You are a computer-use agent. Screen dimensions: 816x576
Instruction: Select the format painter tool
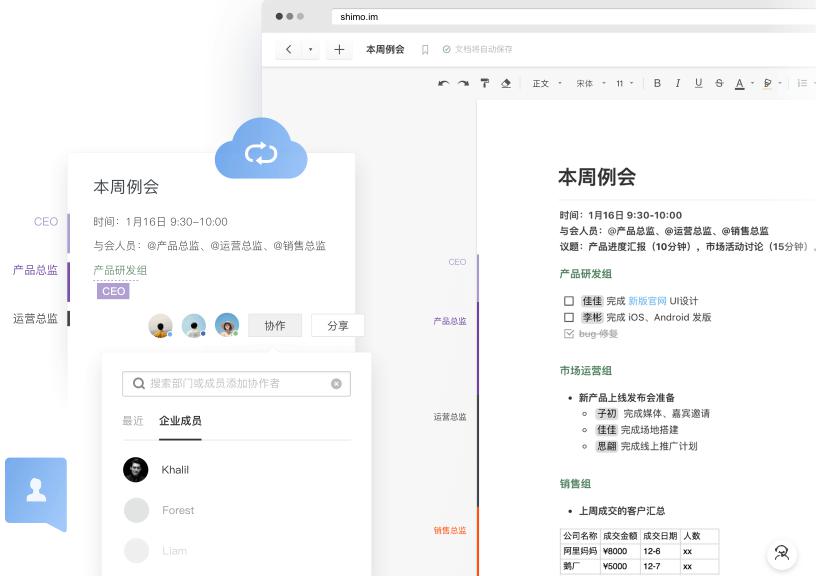[484, 83]
